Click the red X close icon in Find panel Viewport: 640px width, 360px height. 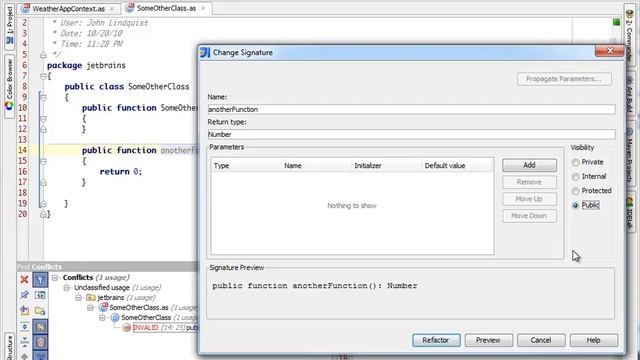(x=24, y=280)
